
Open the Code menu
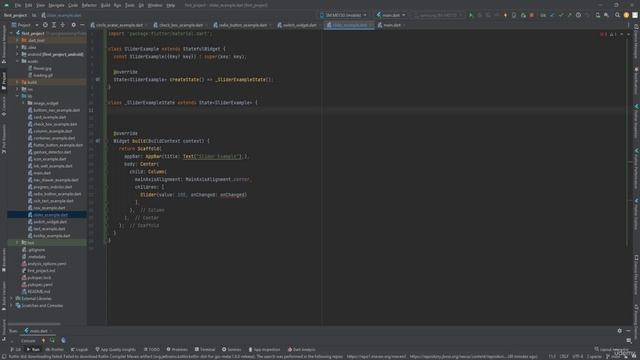(73, 5)
